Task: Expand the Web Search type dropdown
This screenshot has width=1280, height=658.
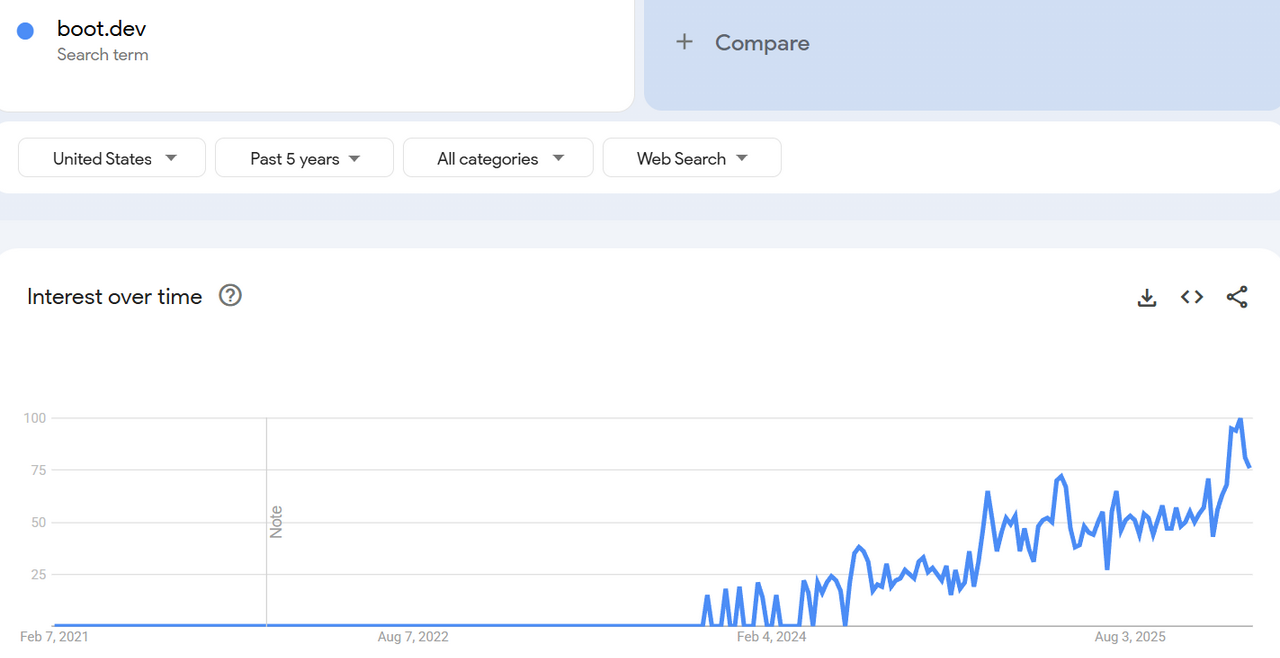Action: point(692,158)
